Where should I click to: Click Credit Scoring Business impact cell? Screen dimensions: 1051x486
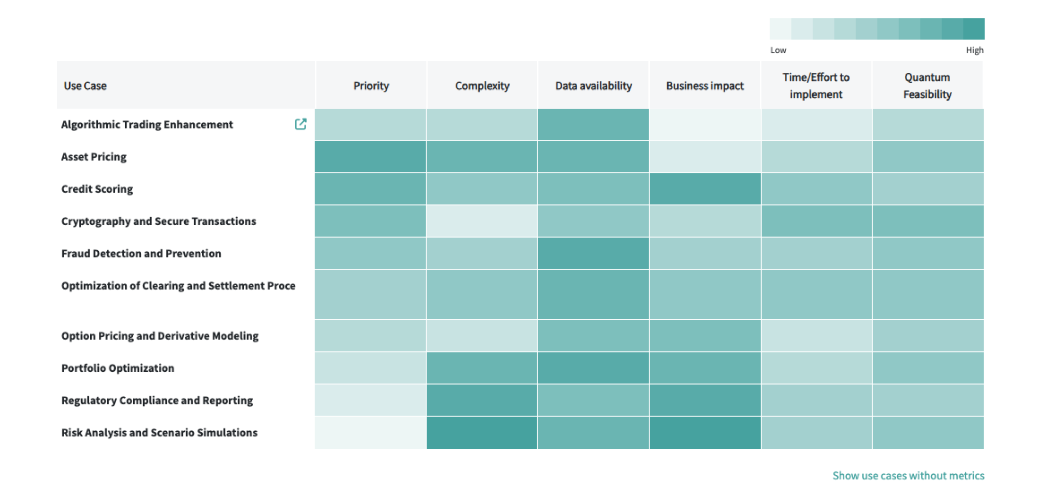click(x=705, y=189)
